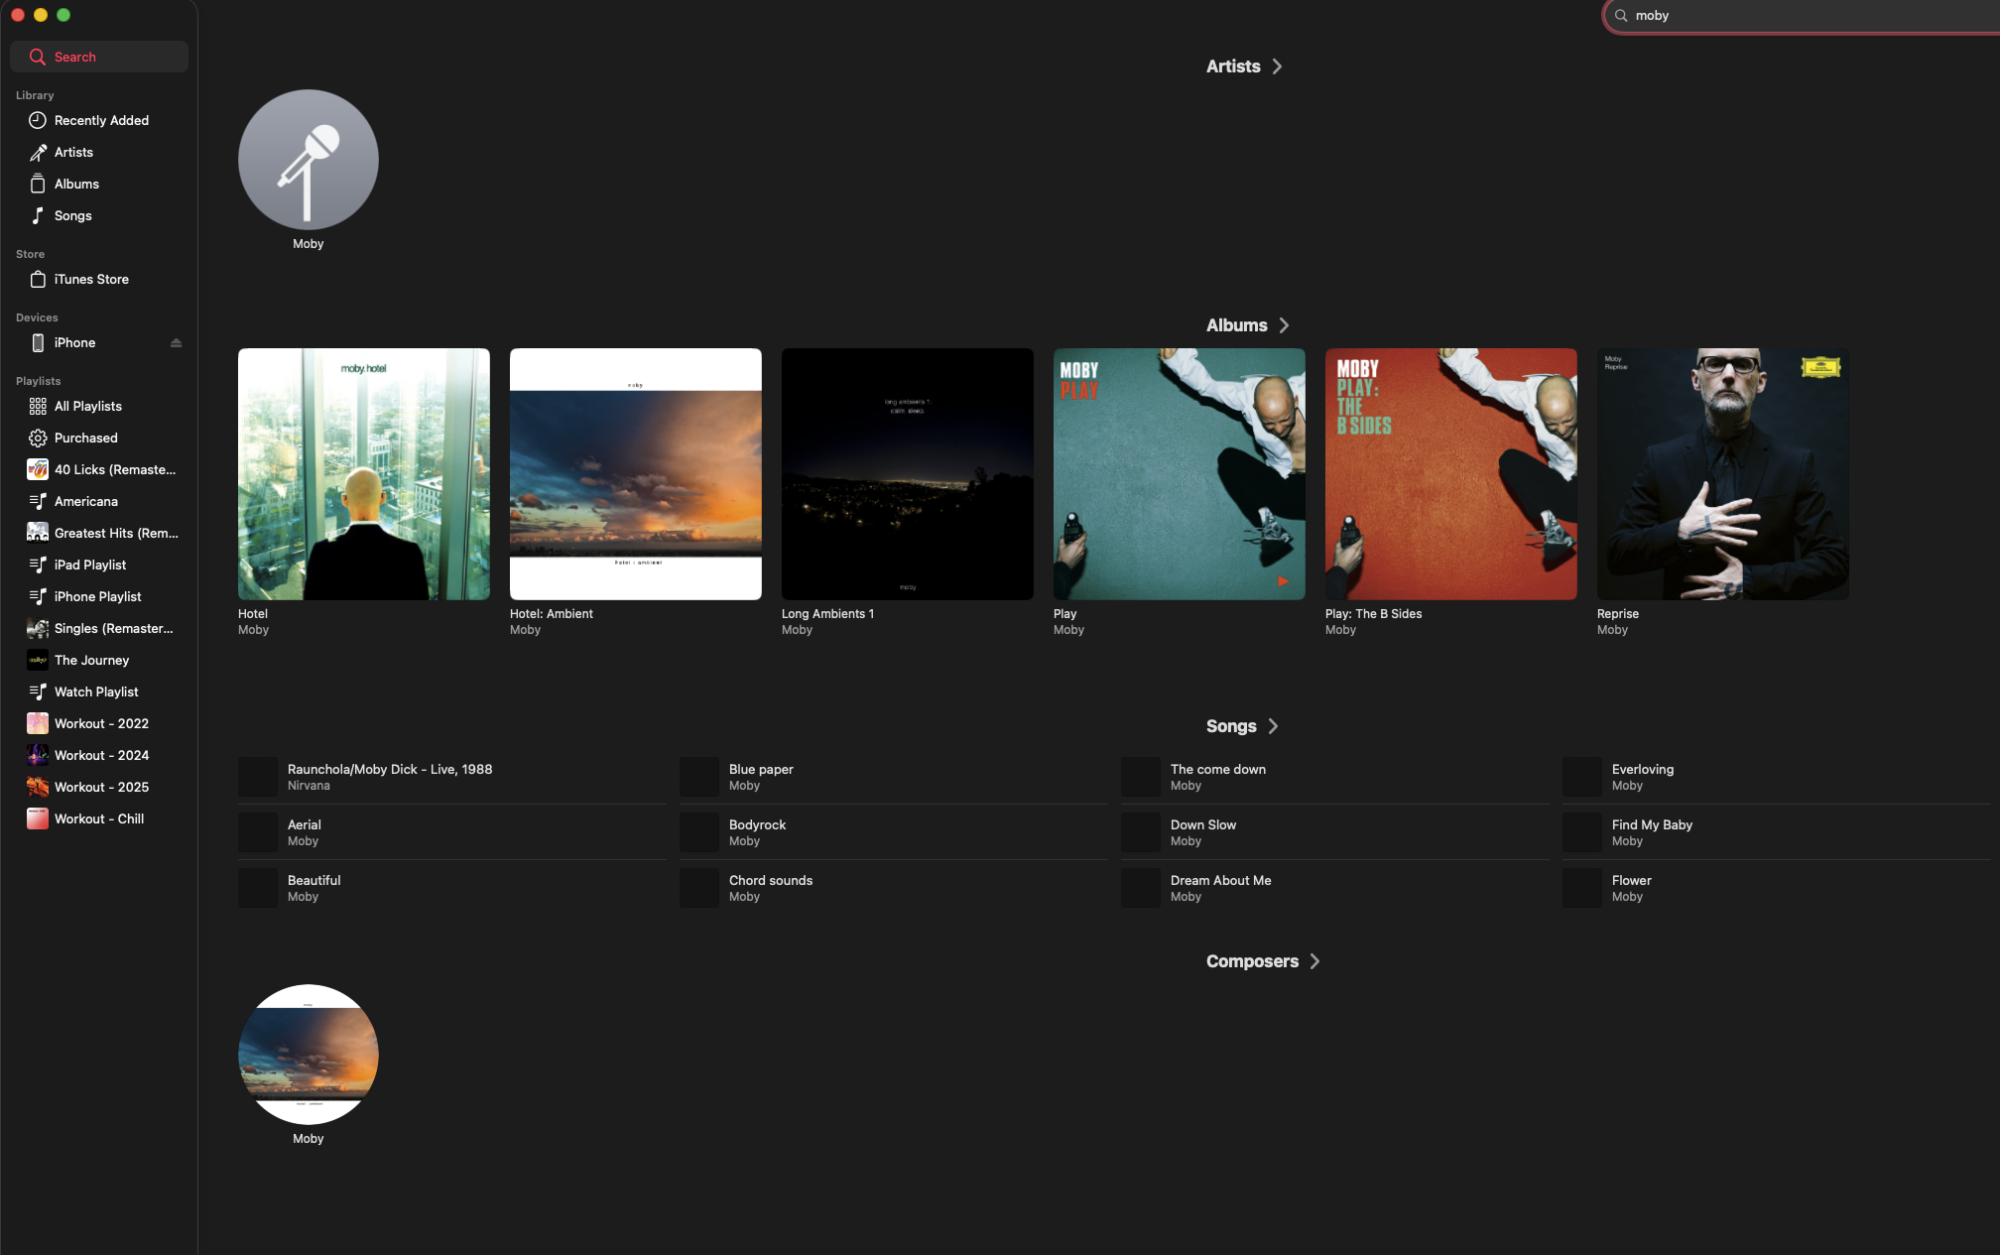The height and width of the screenshot is (1255, 2000).
Task: Click the Singles (Remaster...) artwork icon
Action: point(38,629)
